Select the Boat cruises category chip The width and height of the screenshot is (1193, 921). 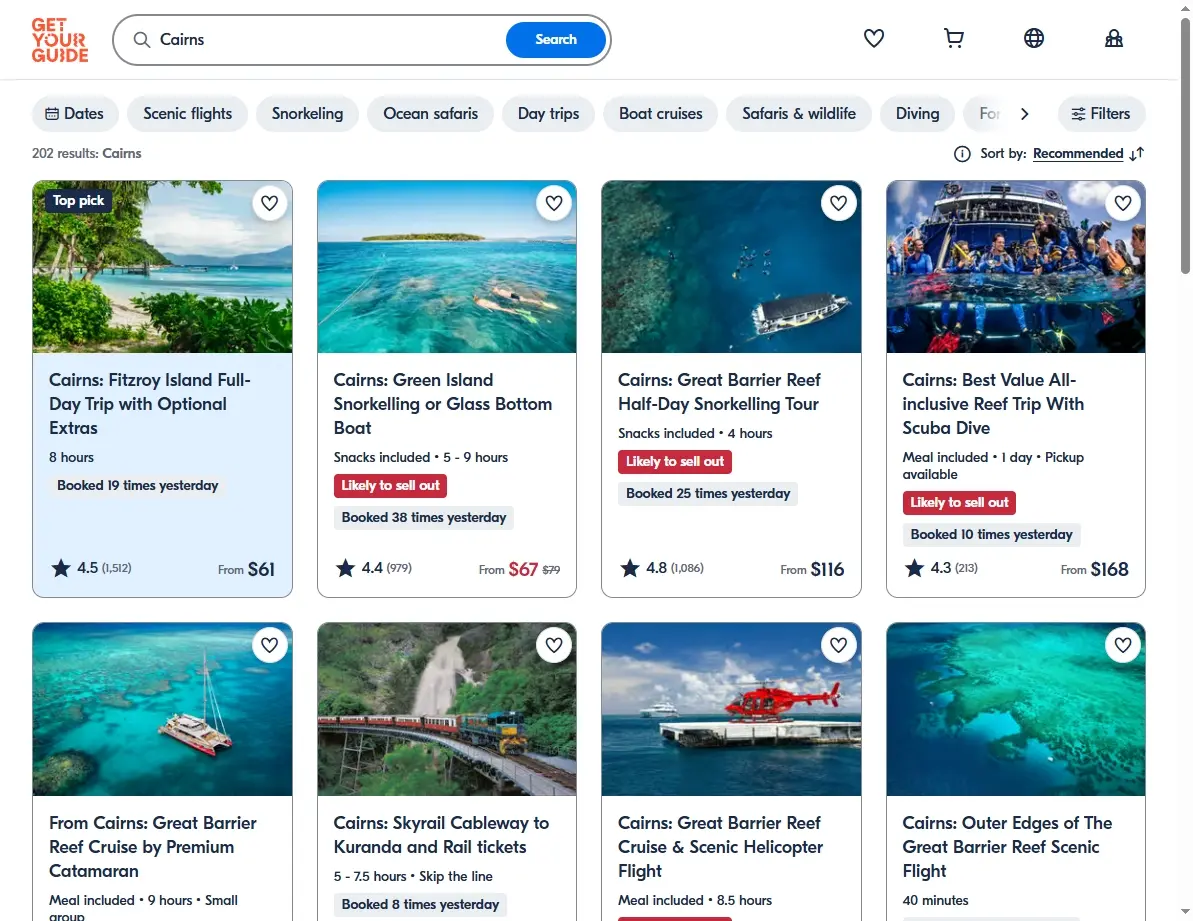660,114
